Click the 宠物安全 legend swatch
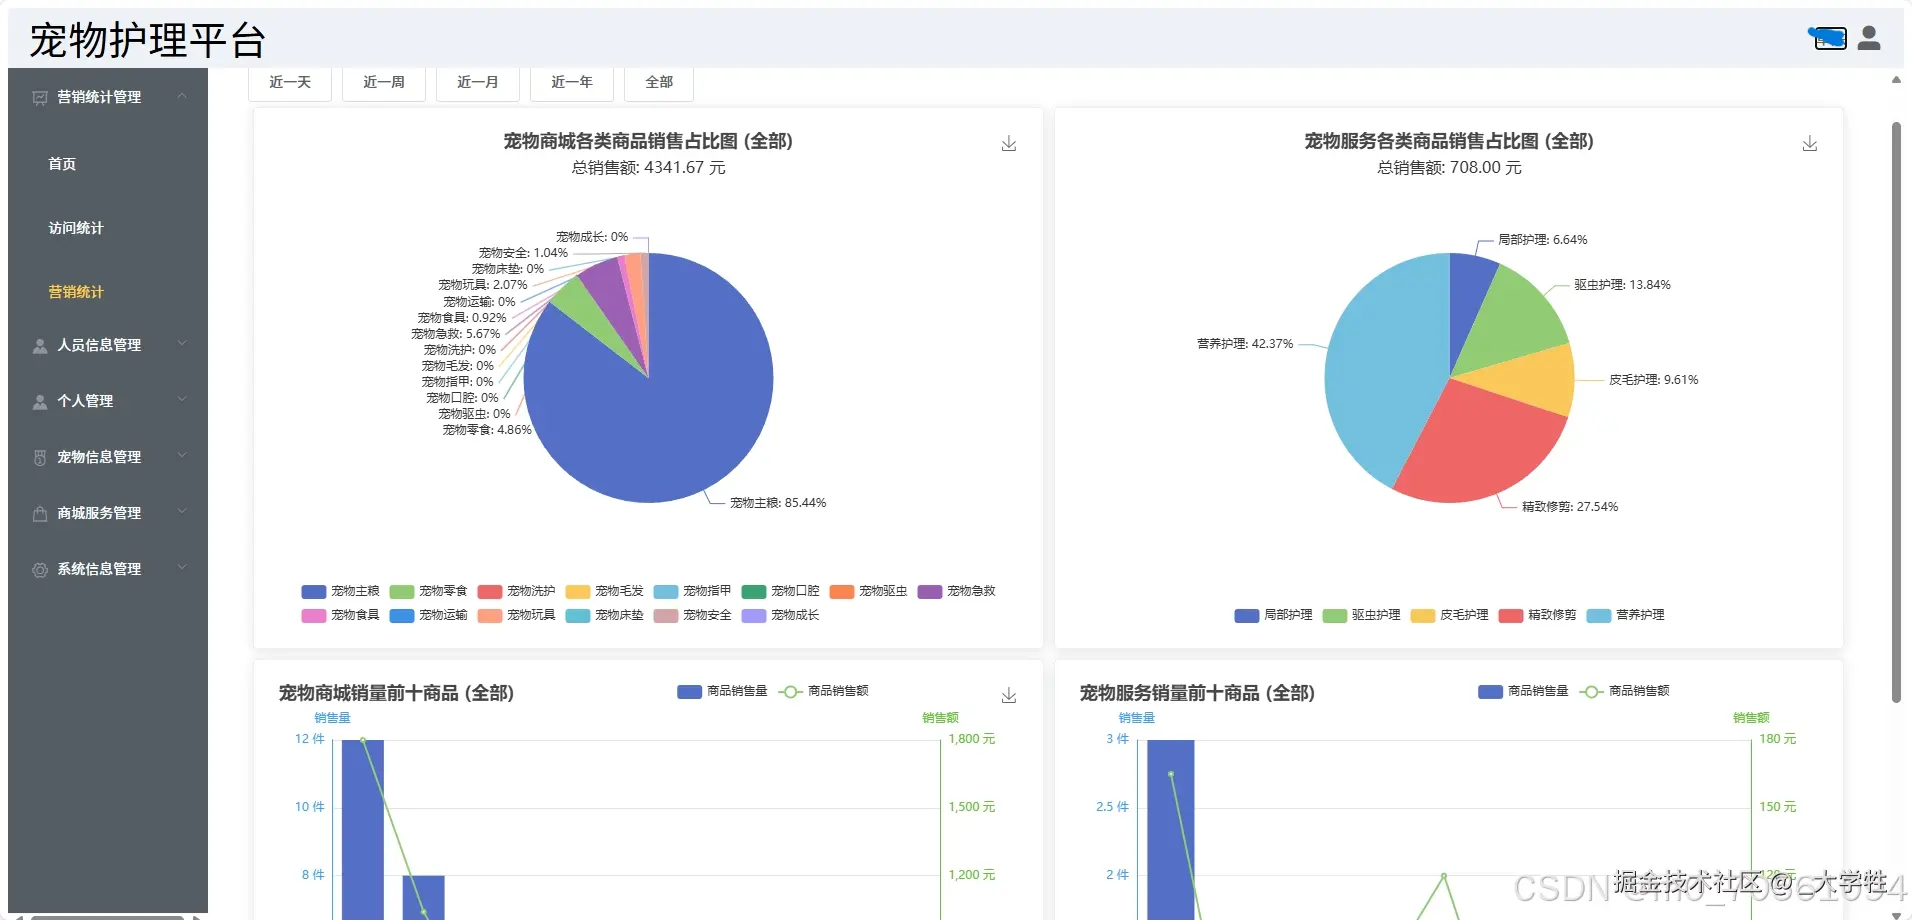1912x920 pixels. (x=666, y=615)
